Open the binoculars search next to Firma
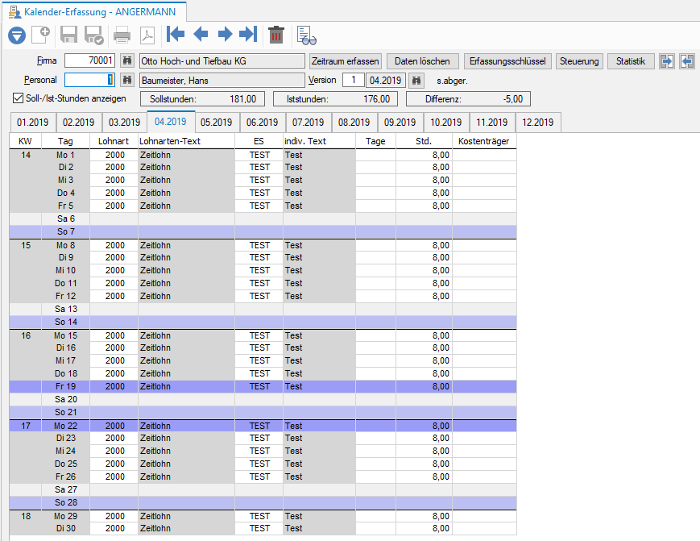This screenshot has height=541, width=700. tap(127, 60)
